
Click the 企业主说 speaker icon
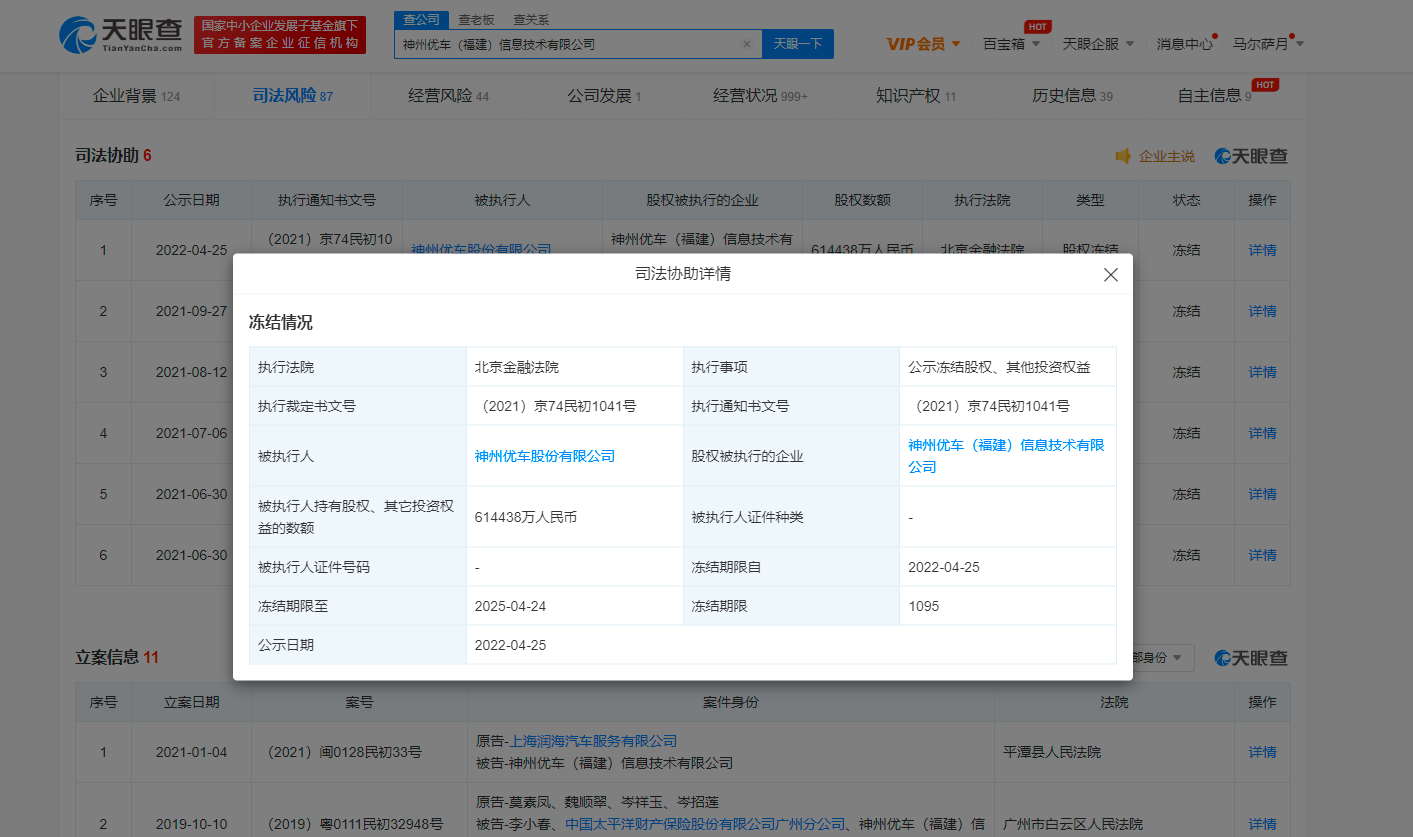1123,156
